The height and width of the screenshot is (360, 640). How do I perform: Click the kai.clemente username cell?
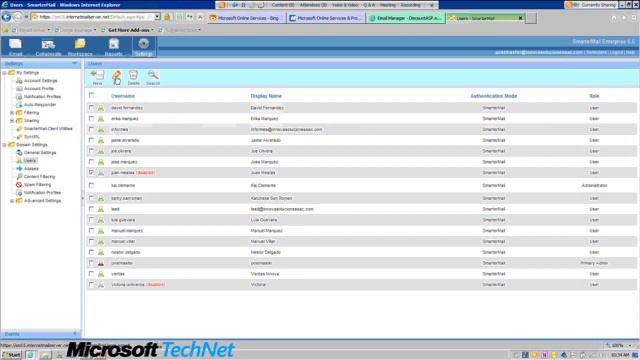[x=123, y=185]
